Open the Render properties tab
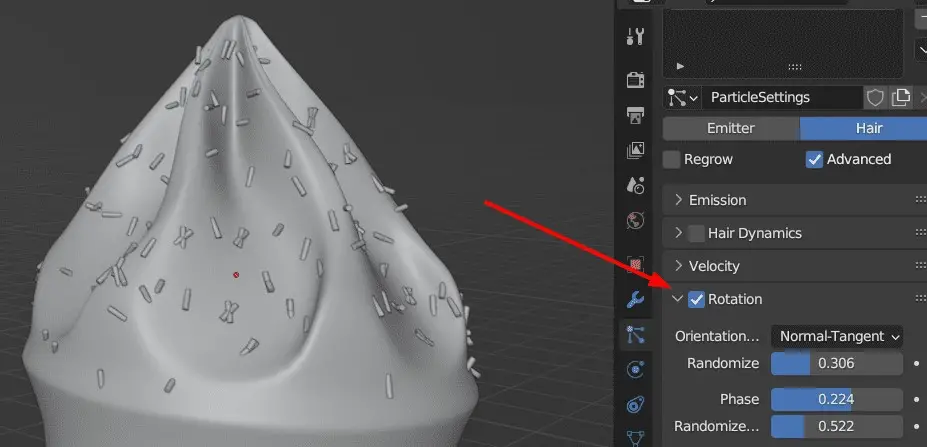This screenshot has height=447, width=927. tap(636, 80)
